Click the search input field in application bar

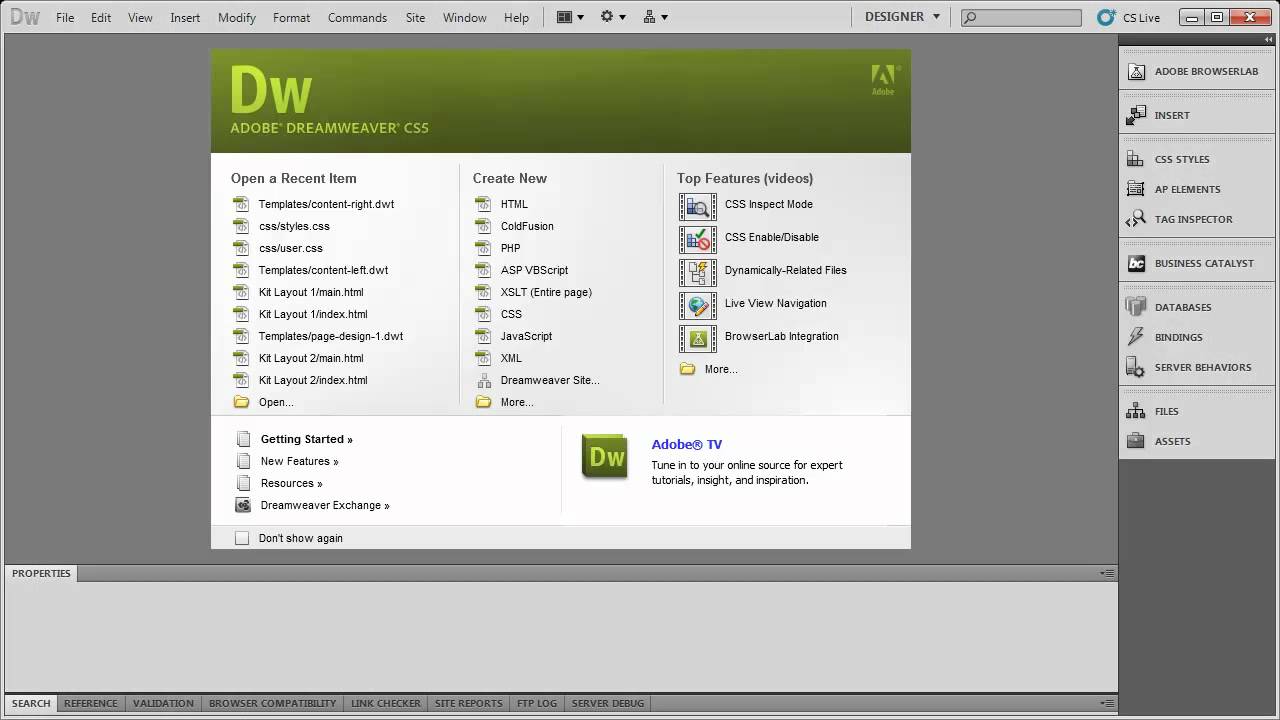[x=1021, y=17]
